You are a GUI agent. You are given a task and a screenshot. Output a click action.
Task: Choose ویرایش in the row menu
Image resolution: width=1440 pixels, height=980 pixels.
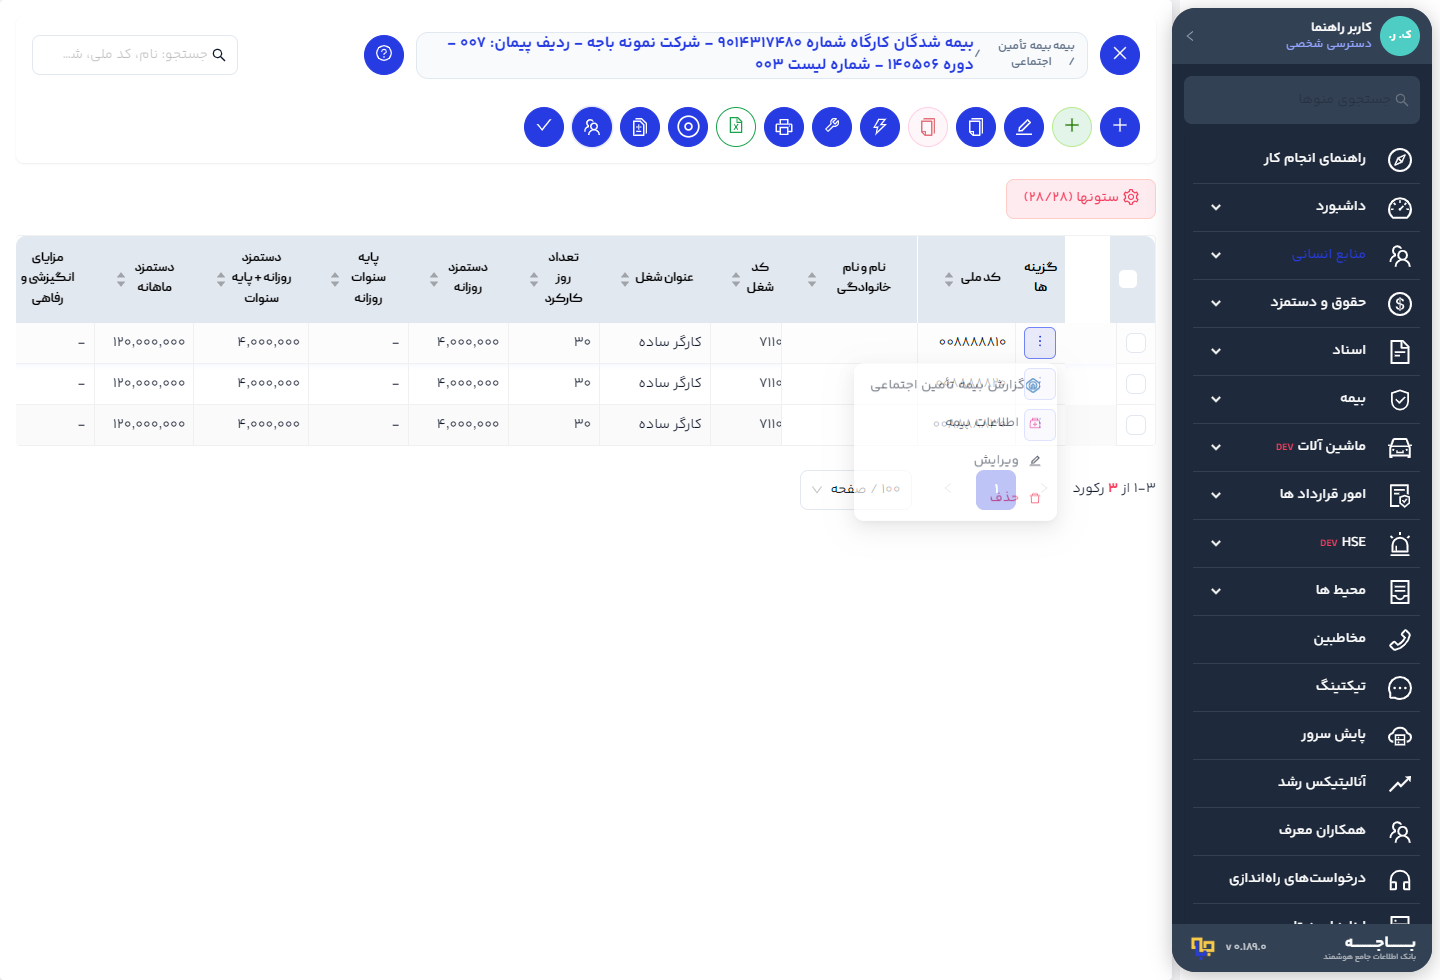pyautogui.click(x=956, y=460)
